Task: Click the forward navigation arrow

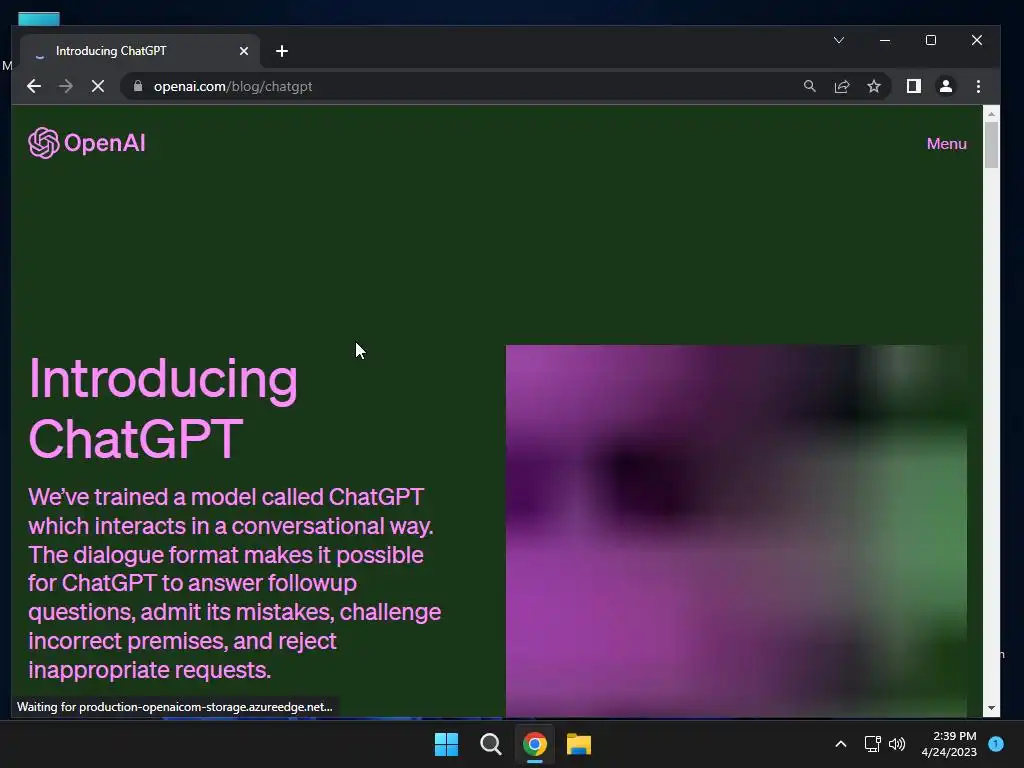Action: (66, 86)
